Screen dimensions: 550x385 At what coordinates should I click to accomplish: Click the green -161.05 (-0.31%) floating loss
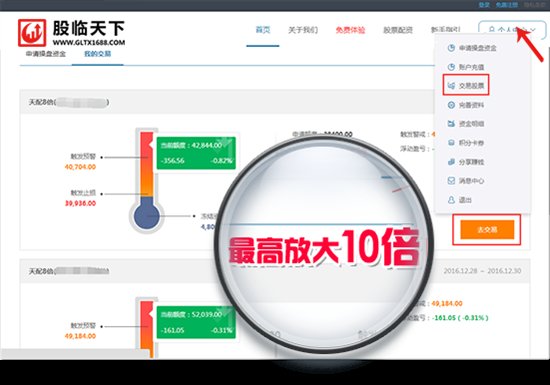(x=460, y=318)
